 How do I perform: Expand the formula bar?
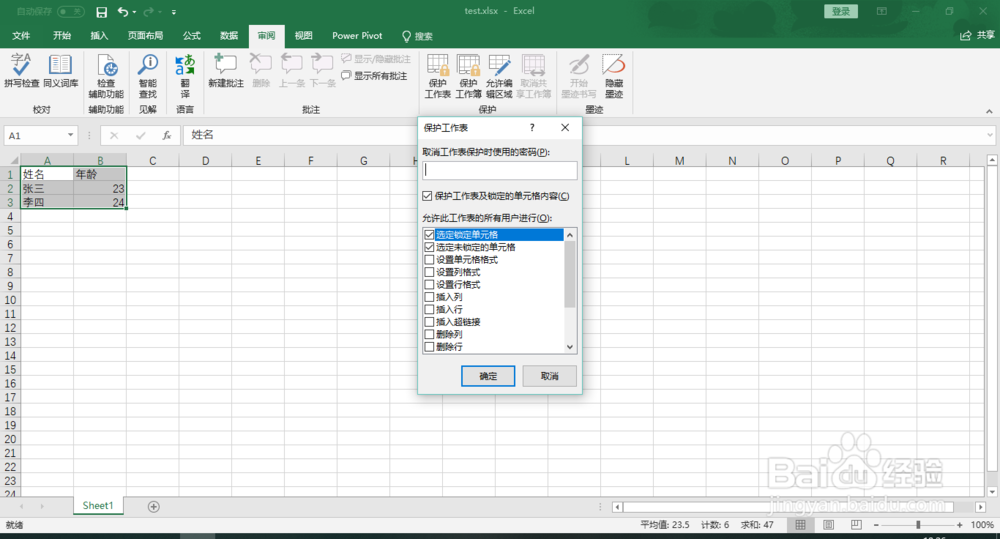pos(990,135)
